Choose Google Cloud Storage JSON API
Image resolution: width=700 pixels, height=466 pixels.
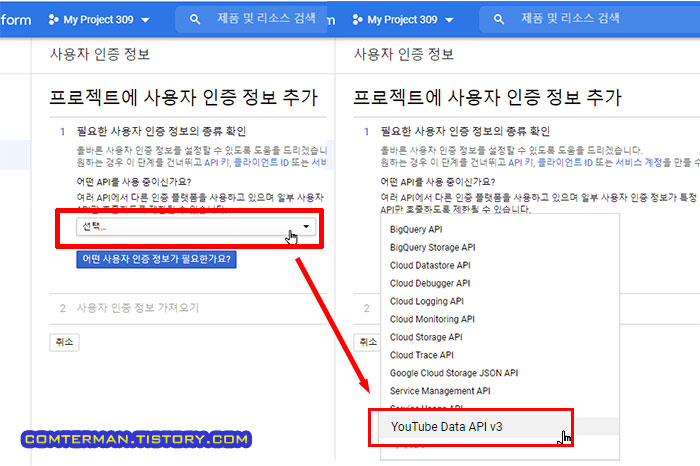point(500,373)
